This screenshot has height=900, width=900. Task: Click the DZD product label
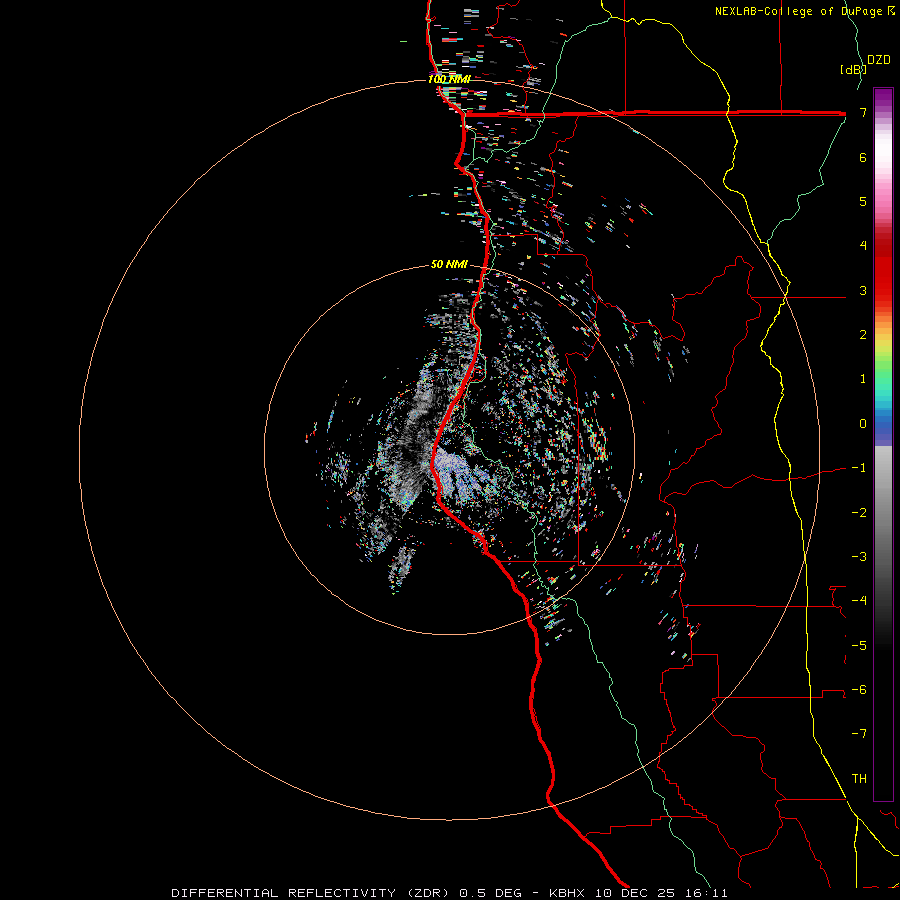(879, 60)
